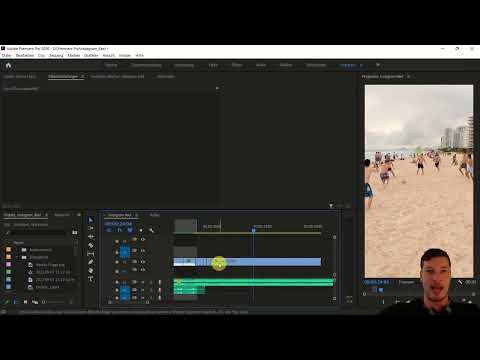Toggle nest-sequence insert button in timeline
480x360 pixels.
pos(108,230)
